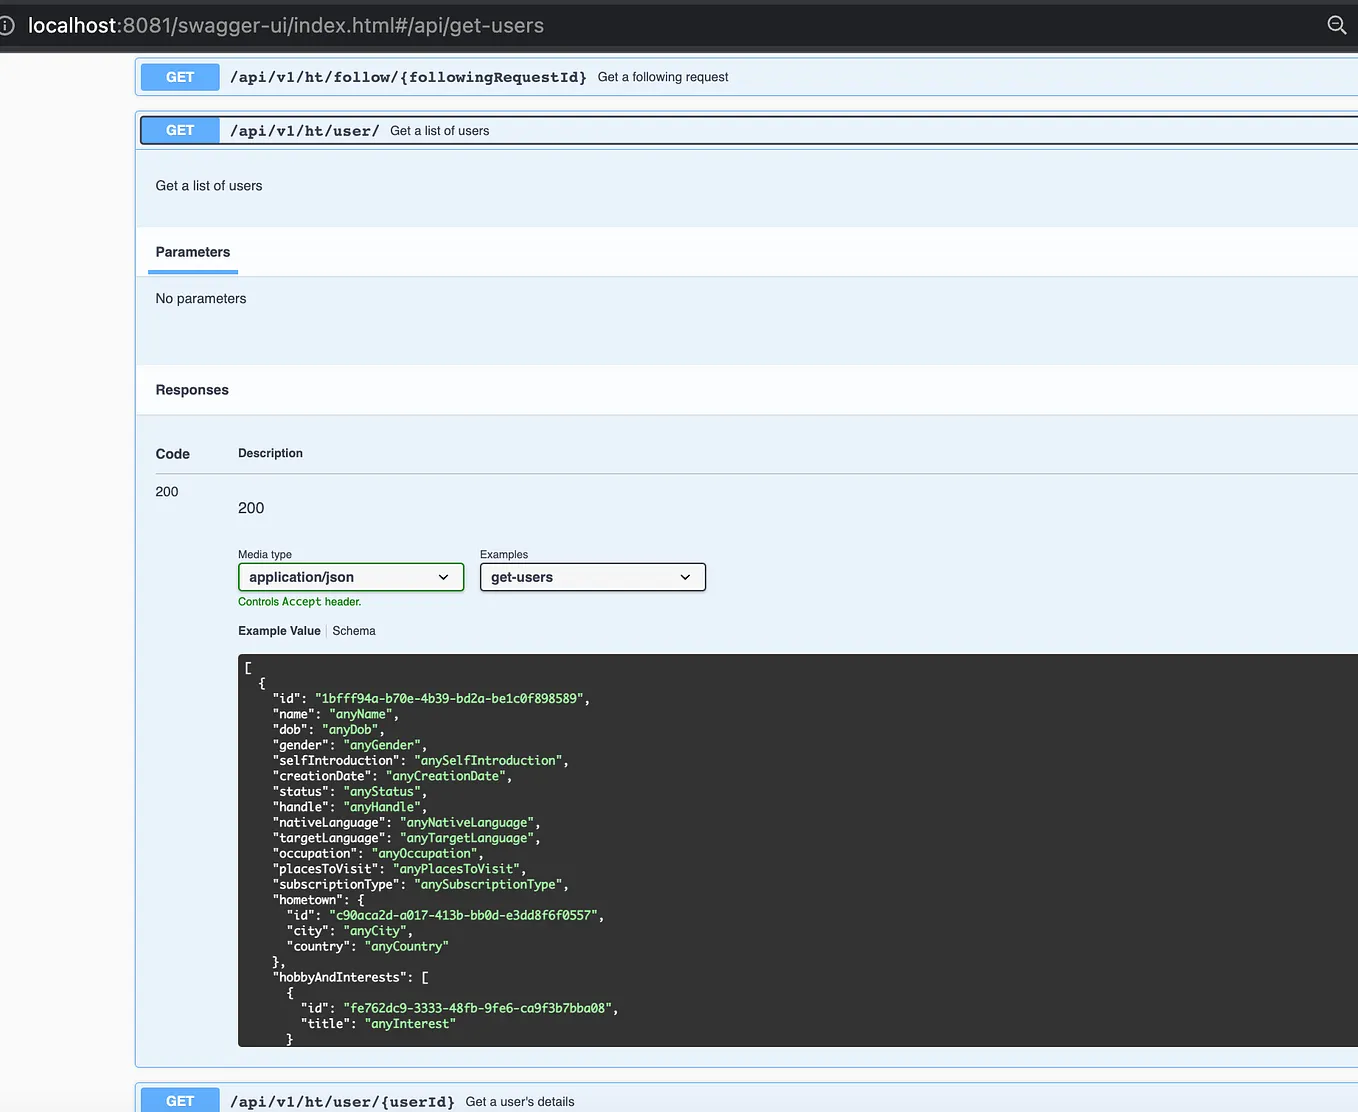Click the GET badge for follow request endpoint

180,77
